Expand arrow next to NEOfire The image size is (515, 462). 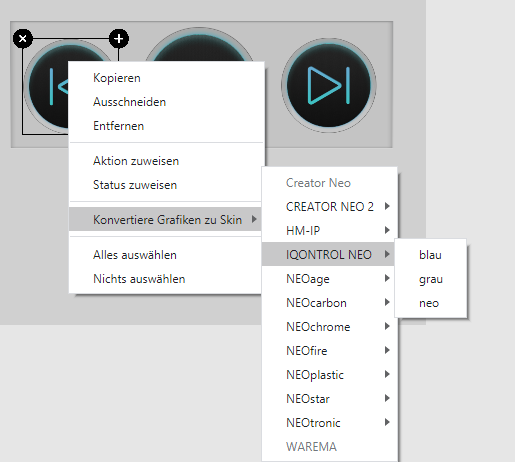tap(387, 350)
